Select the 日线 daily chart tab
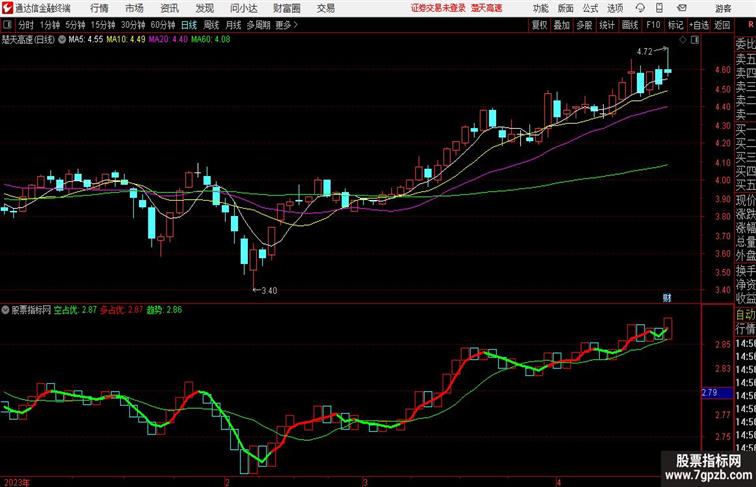The width and height of the screenshot is (756, 487). pyautogui.click(x=189, y=25)
